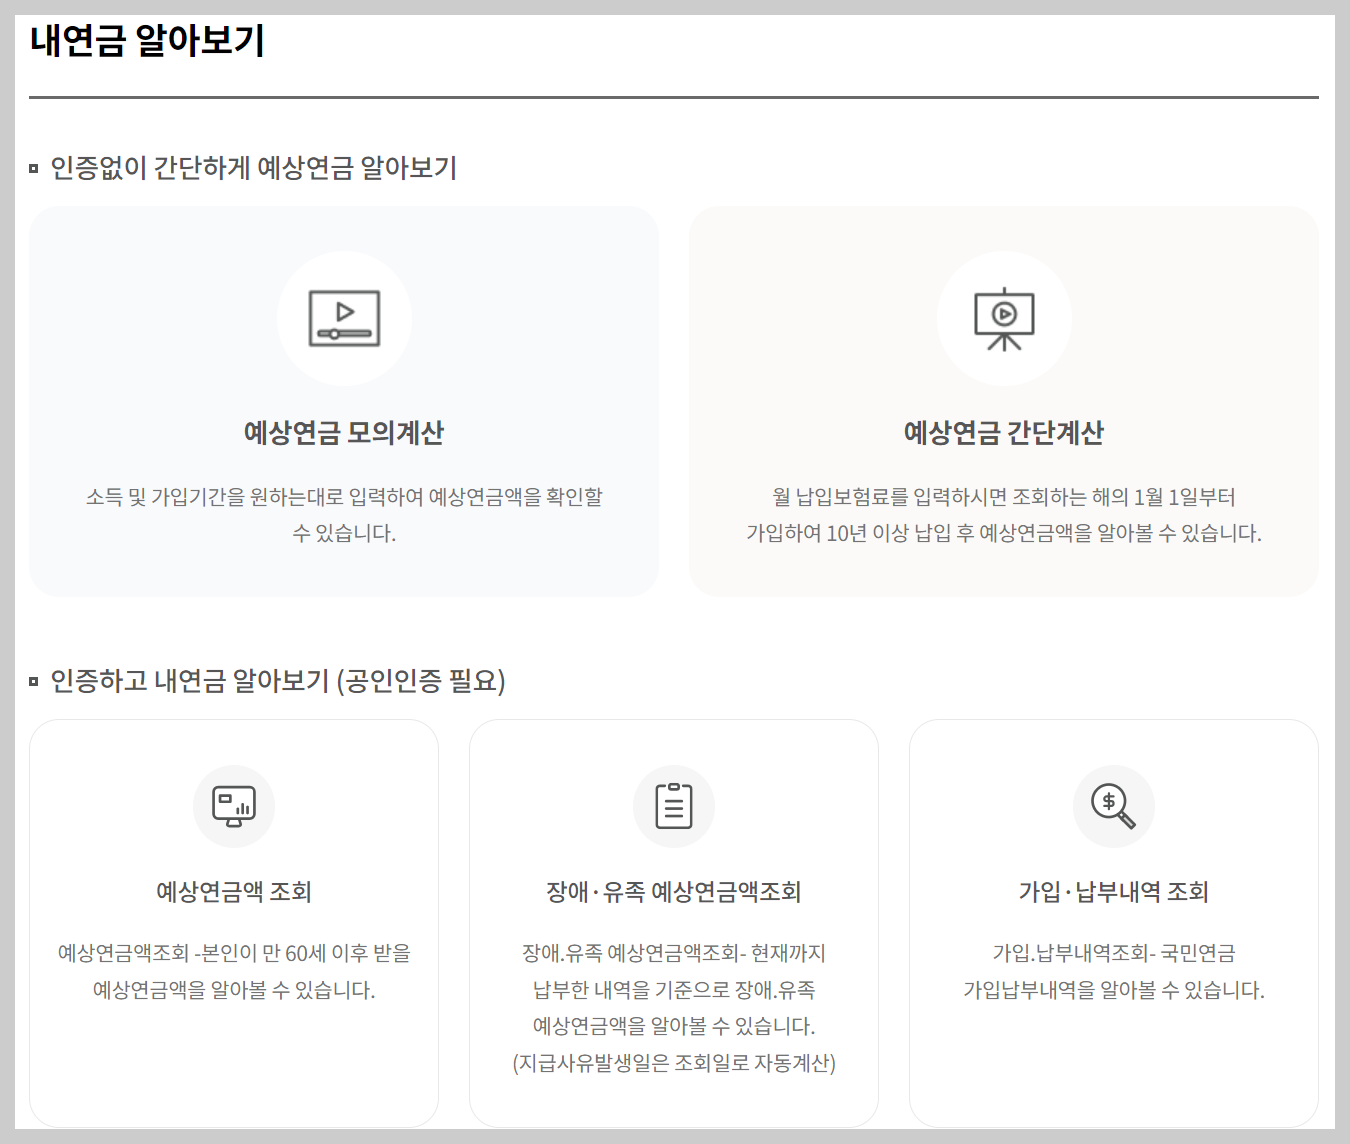Click text '월 납입보험료를 입력하시면 조회하는 해의 1월 1일부터'
The height and width of the screenshot is (1144, 1350).
[1004, 497]
